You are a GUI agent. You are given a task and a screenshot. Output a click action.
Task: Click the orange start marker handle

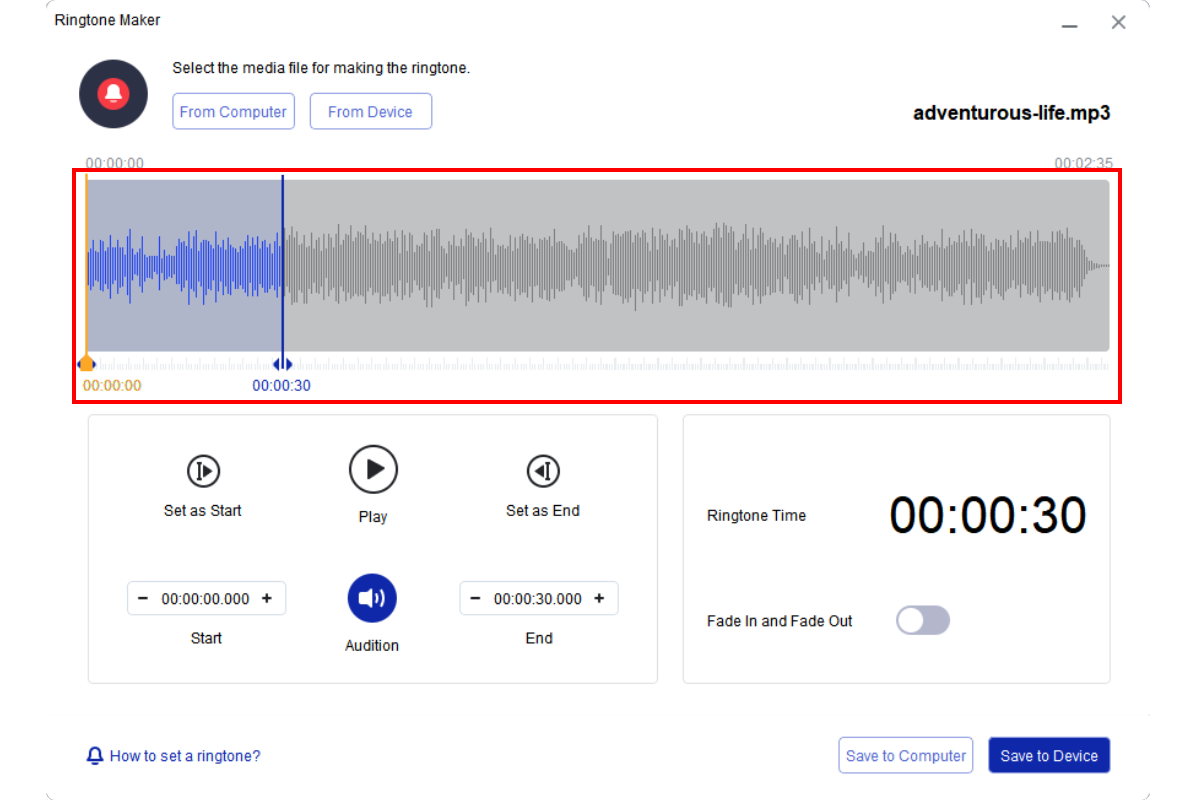click(87, 364)
